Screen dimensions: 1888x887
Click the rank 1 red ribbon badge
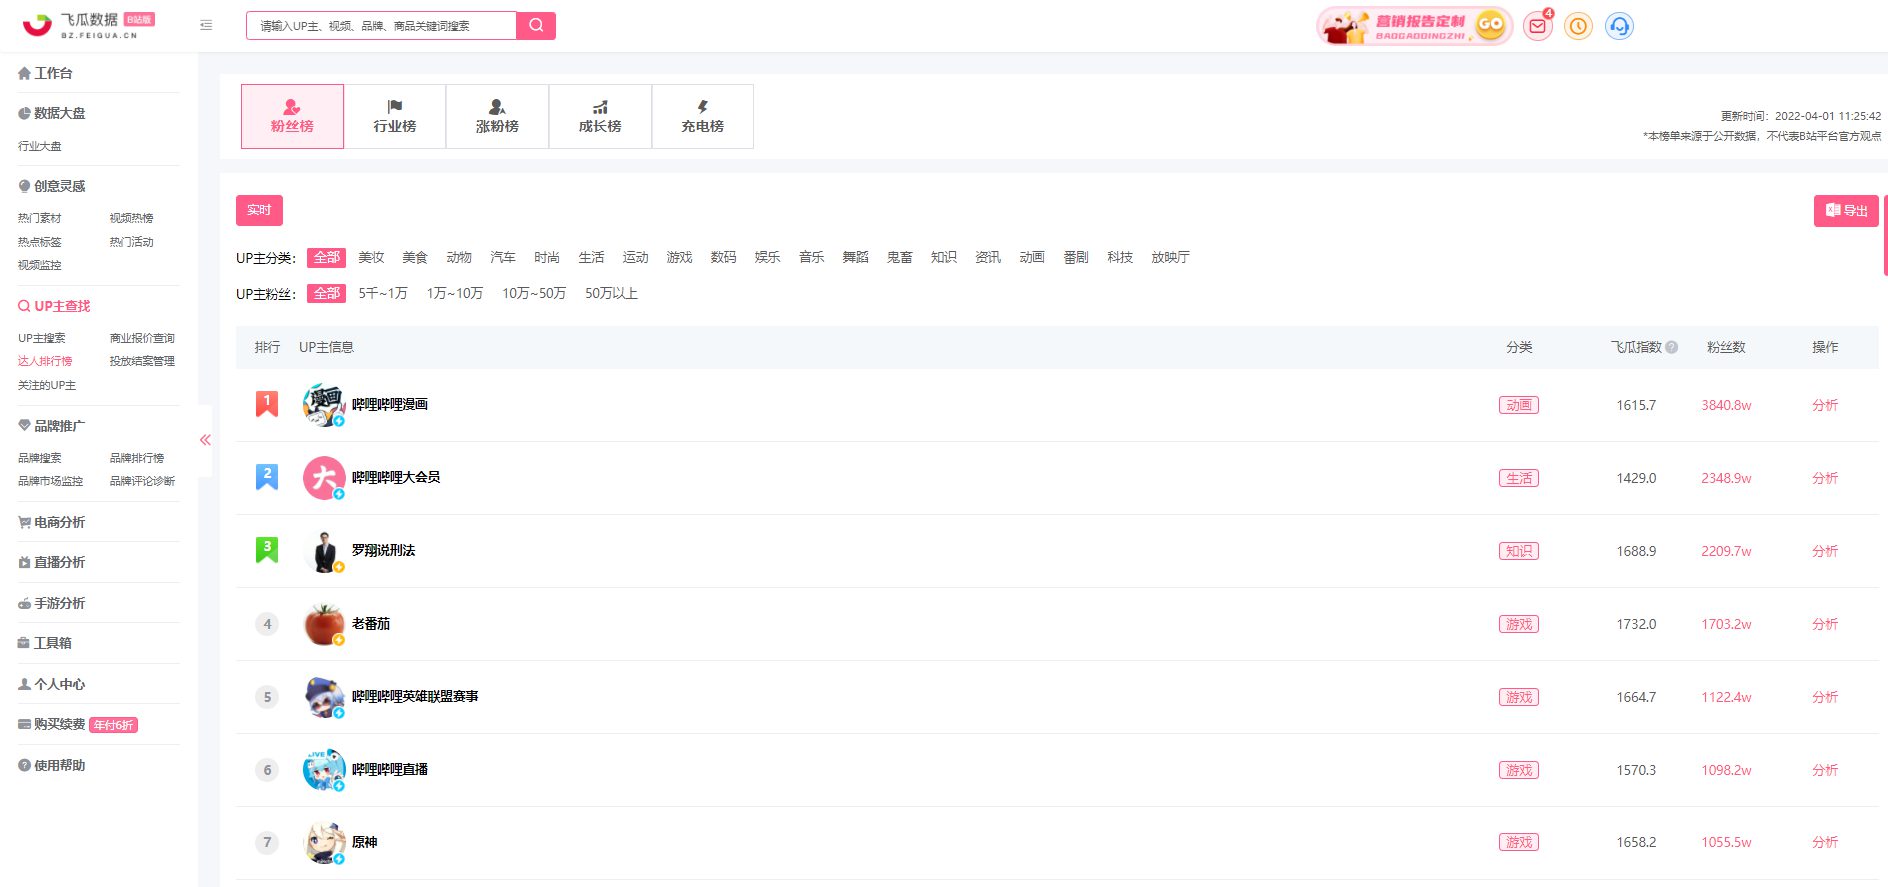(x=267, y=404)
